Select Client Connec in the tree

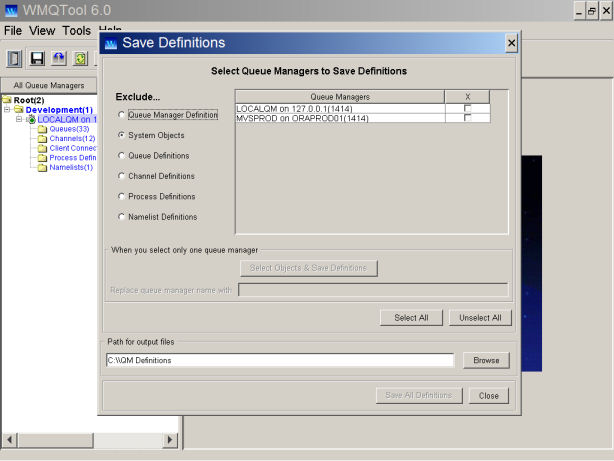[72, 148]
